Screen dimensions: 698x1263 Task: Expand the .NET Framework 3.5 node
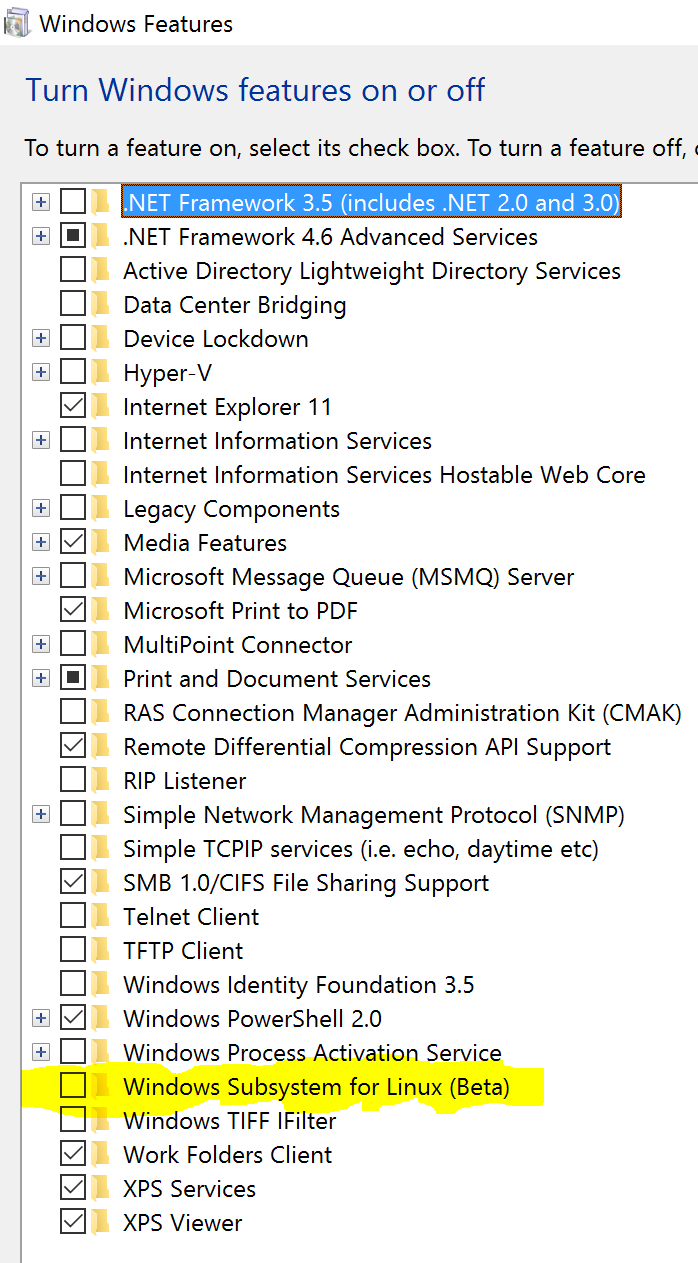click(x=40, y=203)
